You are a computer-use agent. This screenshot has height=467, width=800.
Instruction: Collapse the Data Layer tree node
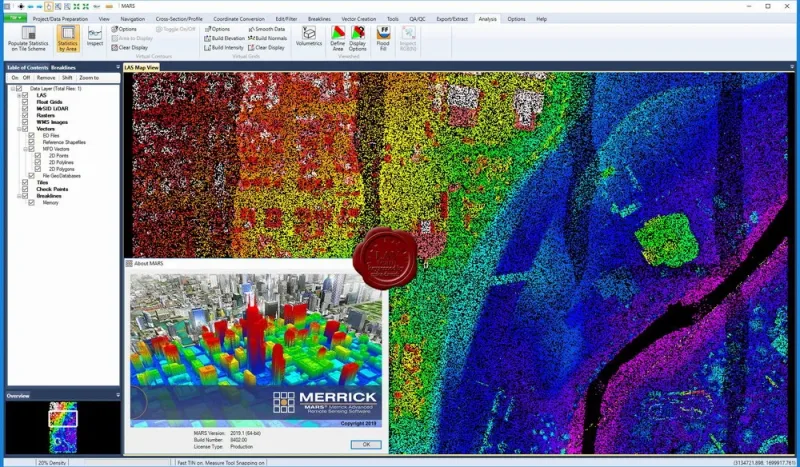[13, 89]
